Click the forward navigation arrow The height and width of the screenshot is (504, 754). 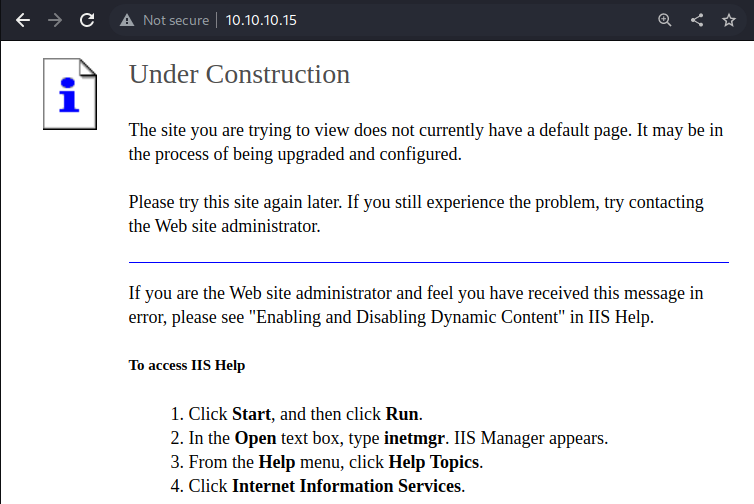(x=55, y=20)
